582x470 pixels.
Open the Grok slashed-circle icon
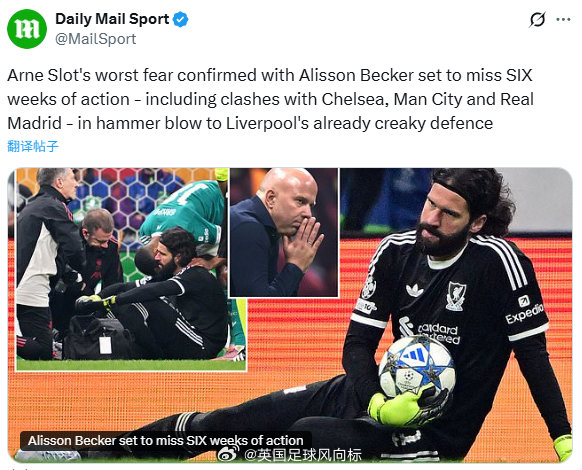[537, 19]
